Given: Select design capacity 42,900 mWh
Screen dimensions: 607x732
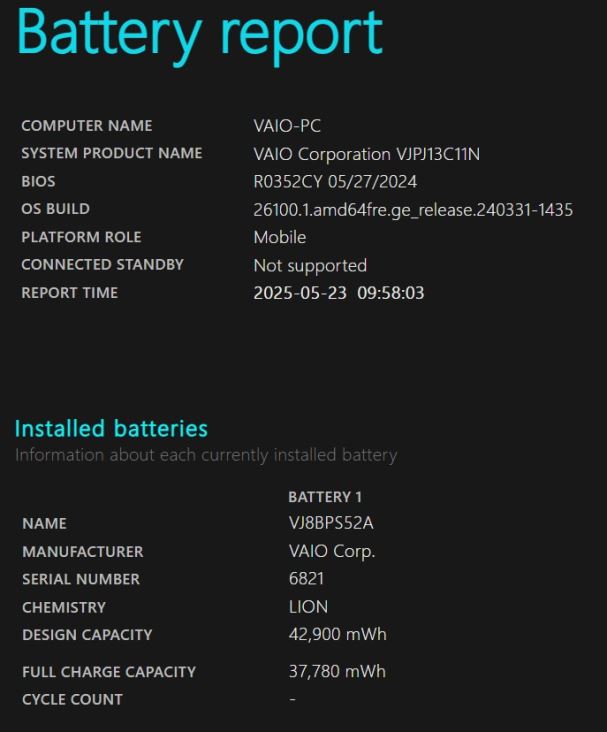Looking at the screenshot, I should 338,634.
